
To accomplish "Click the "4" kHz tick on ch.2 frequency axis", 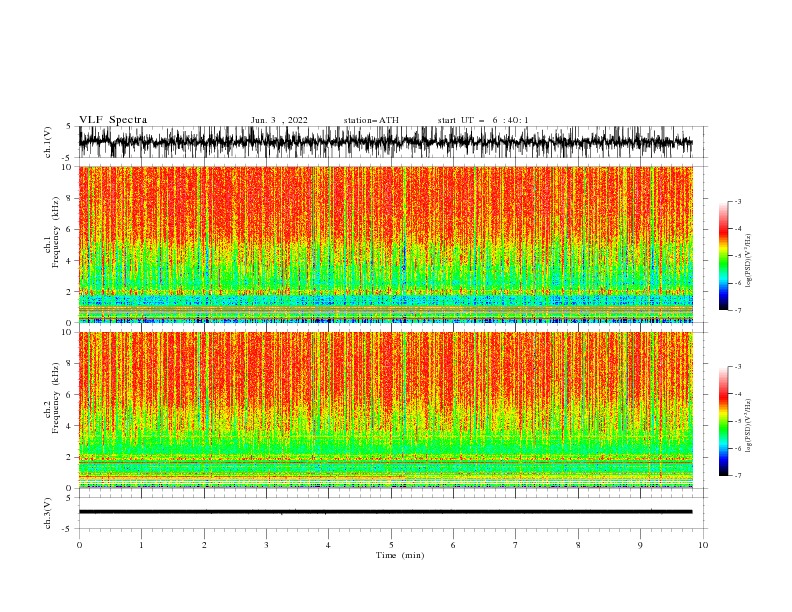I will [x=69, y=426].
